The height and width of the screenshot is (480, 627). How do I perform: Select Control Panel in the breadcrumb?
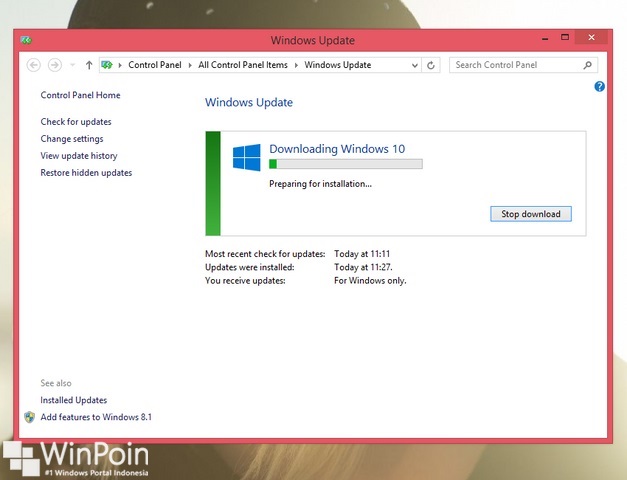pos(155,65)
